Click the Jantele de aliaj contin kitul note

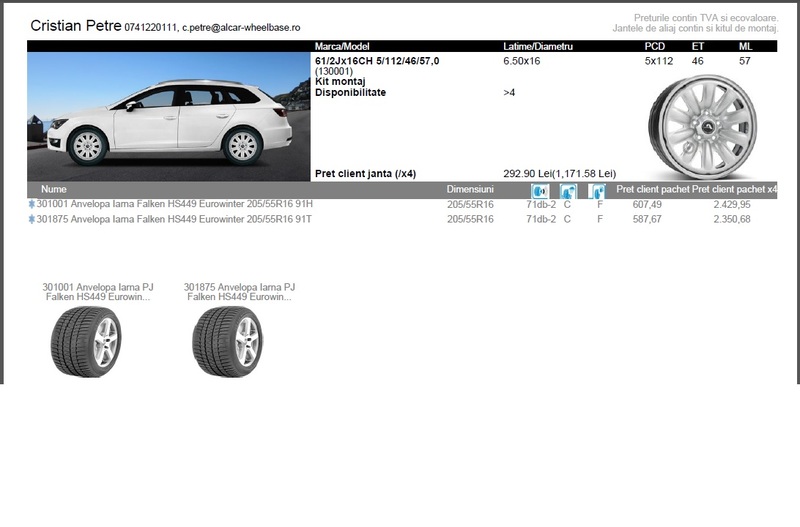[695, 29]
